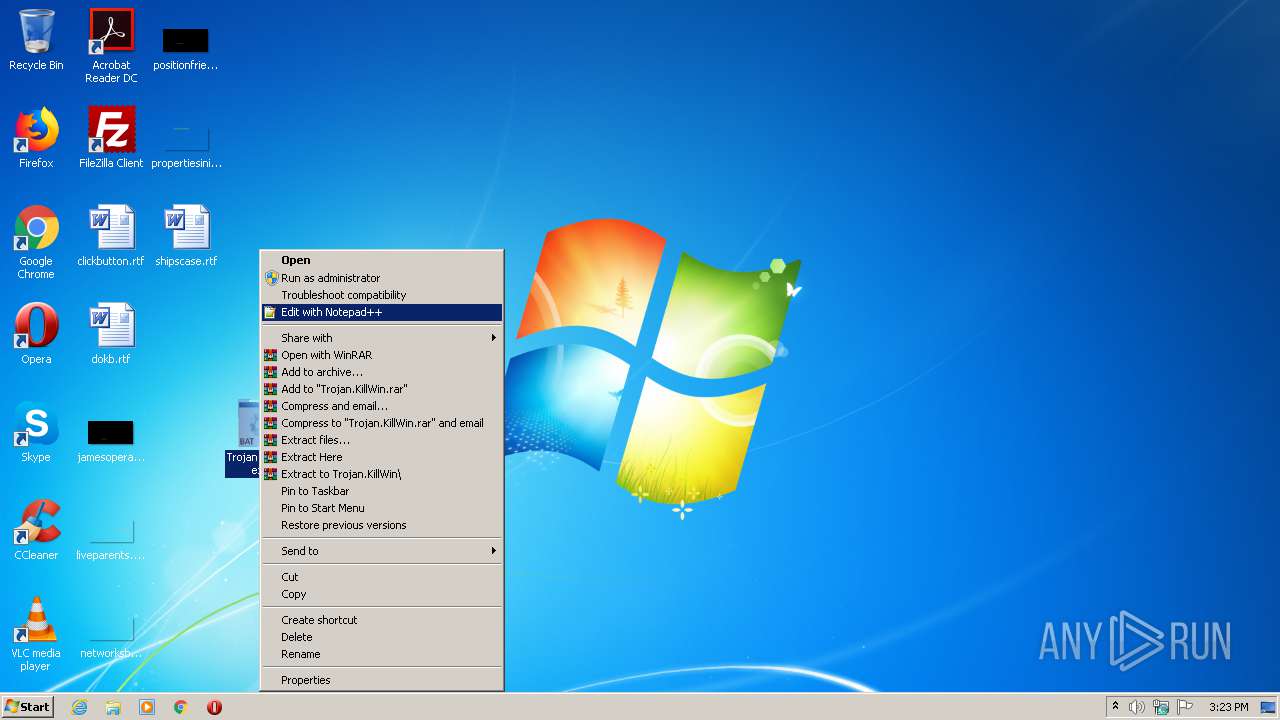Click the Chrome icon in taskbar

[181, 707]
